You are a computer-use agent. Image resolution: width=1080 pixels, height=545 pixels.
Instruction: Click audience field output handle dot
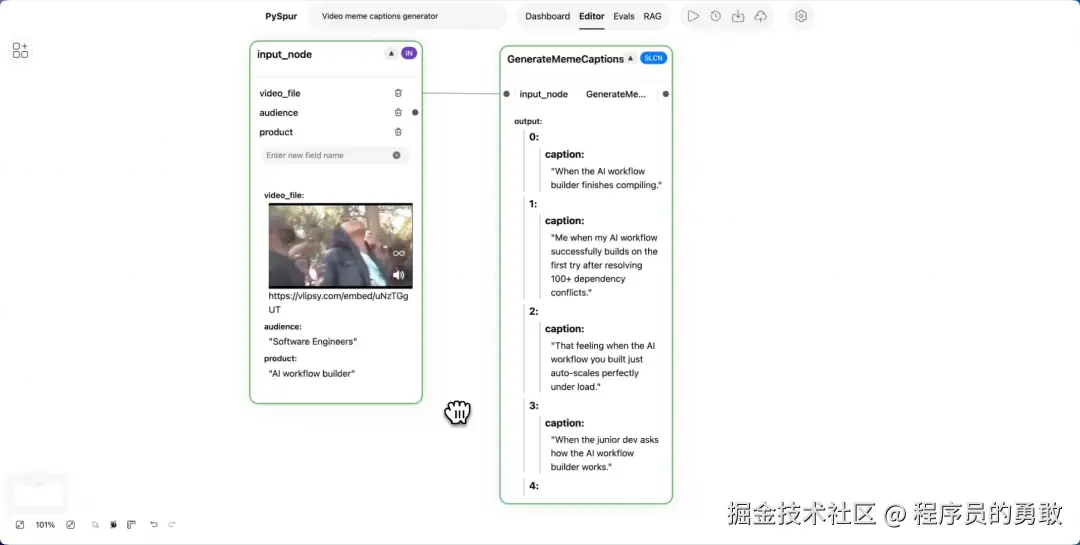[415, 112]
